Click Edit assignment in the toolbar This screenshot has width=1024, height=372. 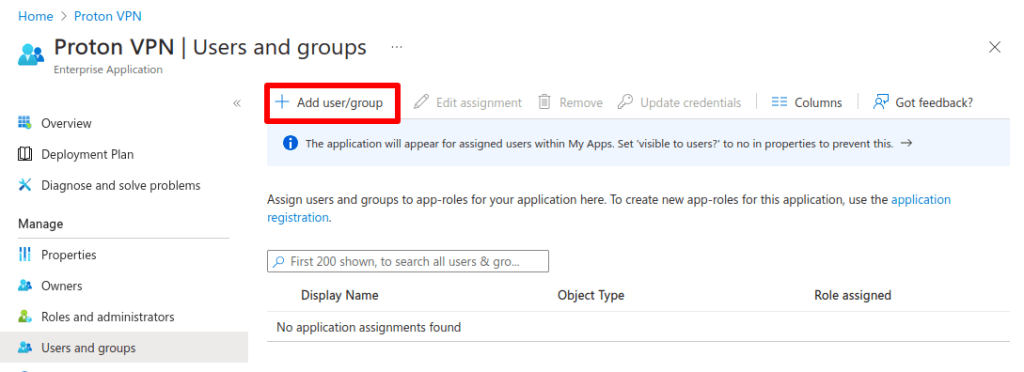click(468, 102)
